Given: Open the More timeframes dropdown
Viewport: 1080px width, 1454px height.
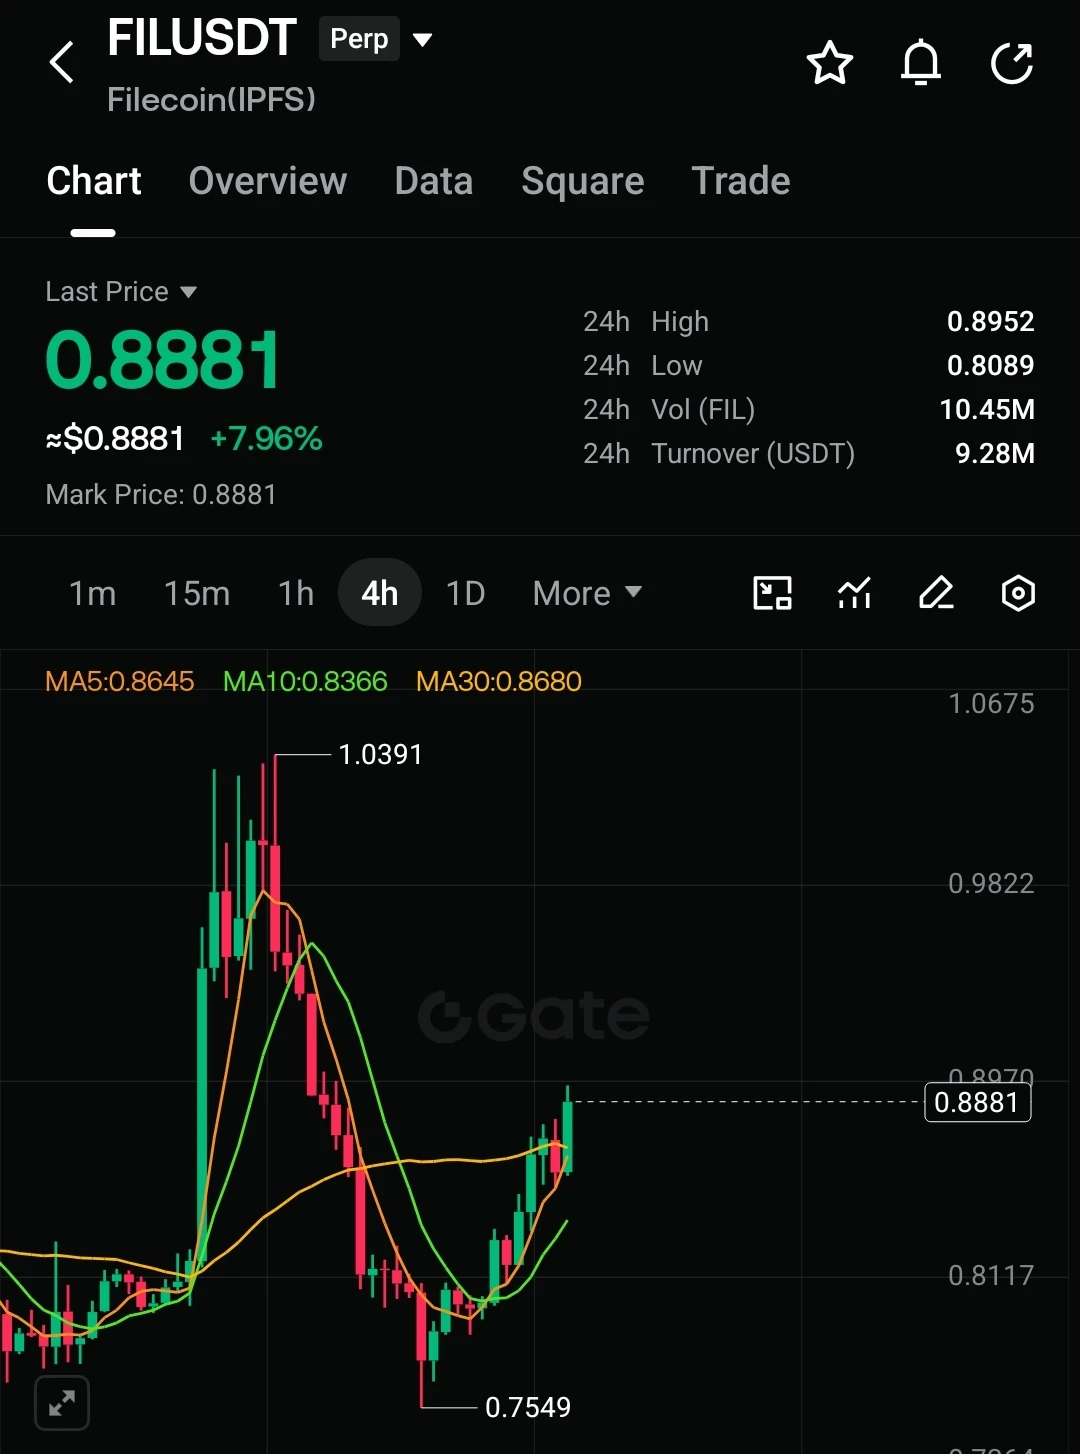Looking at the screenshot, I should tap(587, 593).
